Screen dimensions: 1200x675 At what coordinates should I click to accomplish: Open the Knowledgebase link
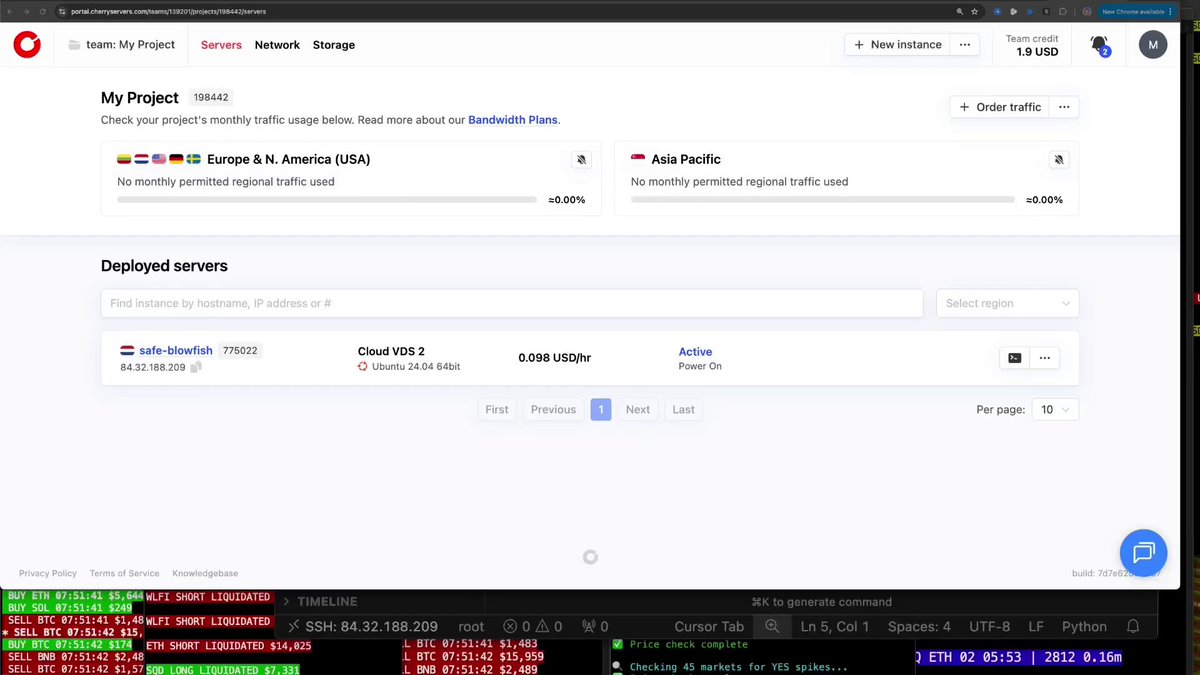tap(205, 574)
